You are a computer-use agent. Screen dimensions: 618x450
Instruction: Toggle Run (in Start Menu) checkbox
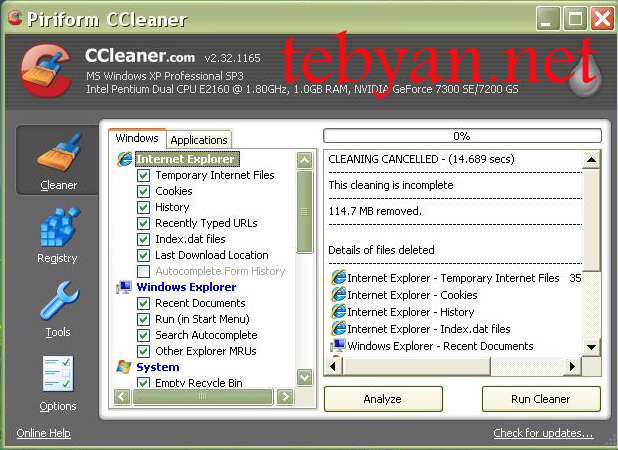coord(143,319)
